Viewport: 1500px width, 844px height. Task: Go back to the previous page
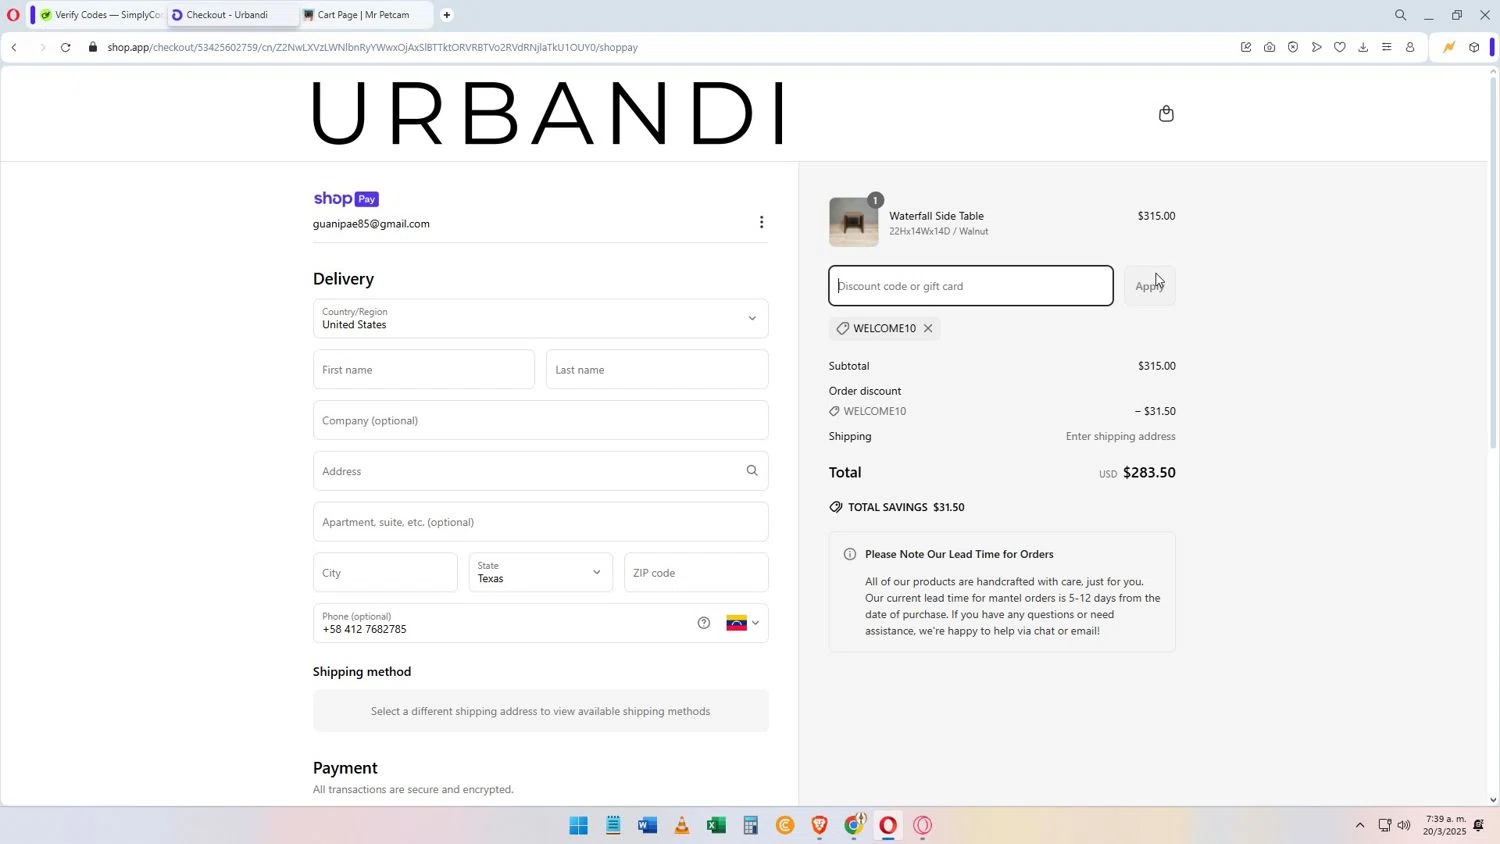click(x=14, y=47)
